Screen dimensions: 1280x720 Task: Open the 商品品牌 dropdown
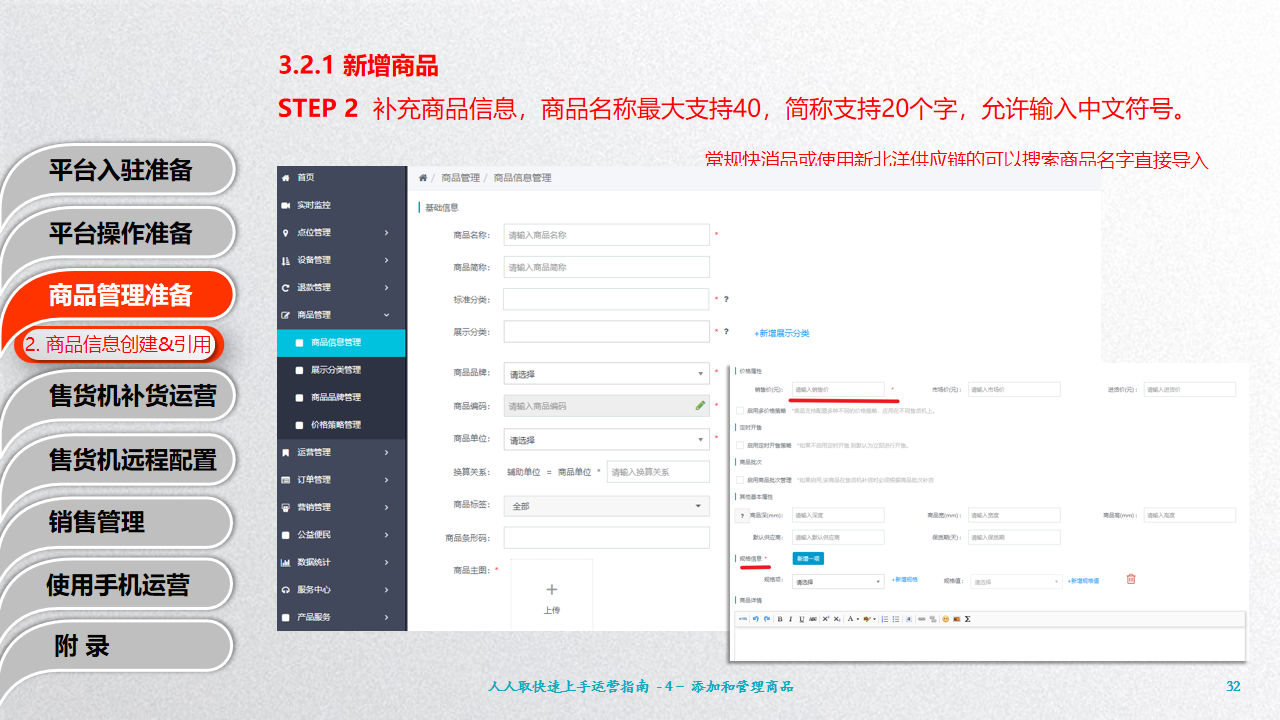point(606,373)
